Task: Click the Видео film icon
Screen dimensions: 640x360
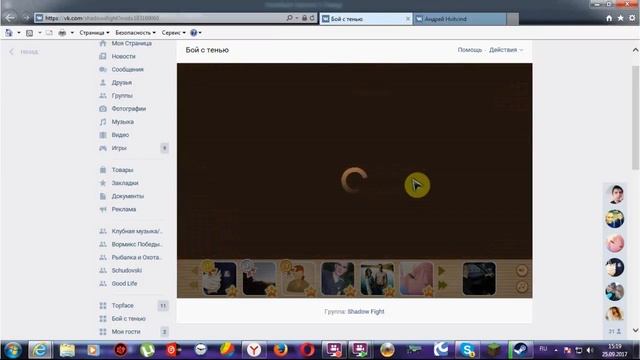Action: click(x=103, y=135)
